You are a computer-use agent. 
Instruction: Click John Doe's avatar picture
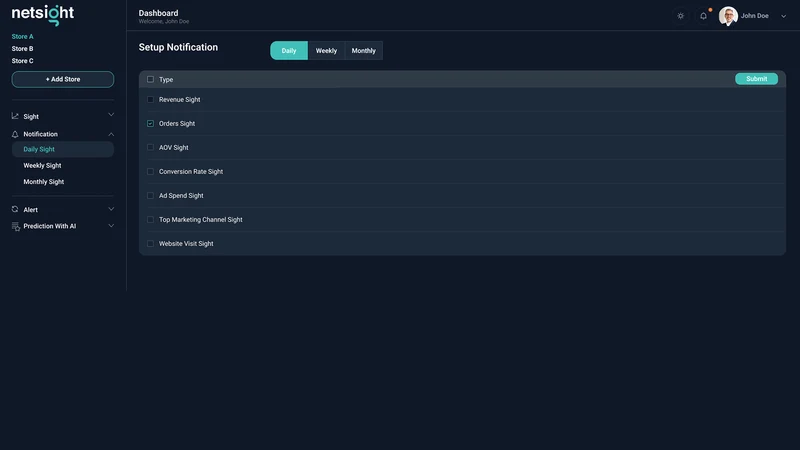coord(728,16)
